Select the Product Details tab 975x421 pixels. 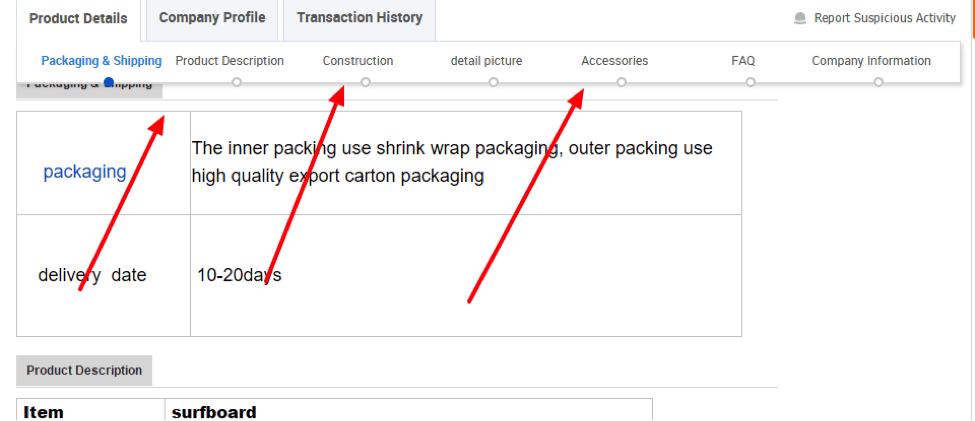coord(78,19)
